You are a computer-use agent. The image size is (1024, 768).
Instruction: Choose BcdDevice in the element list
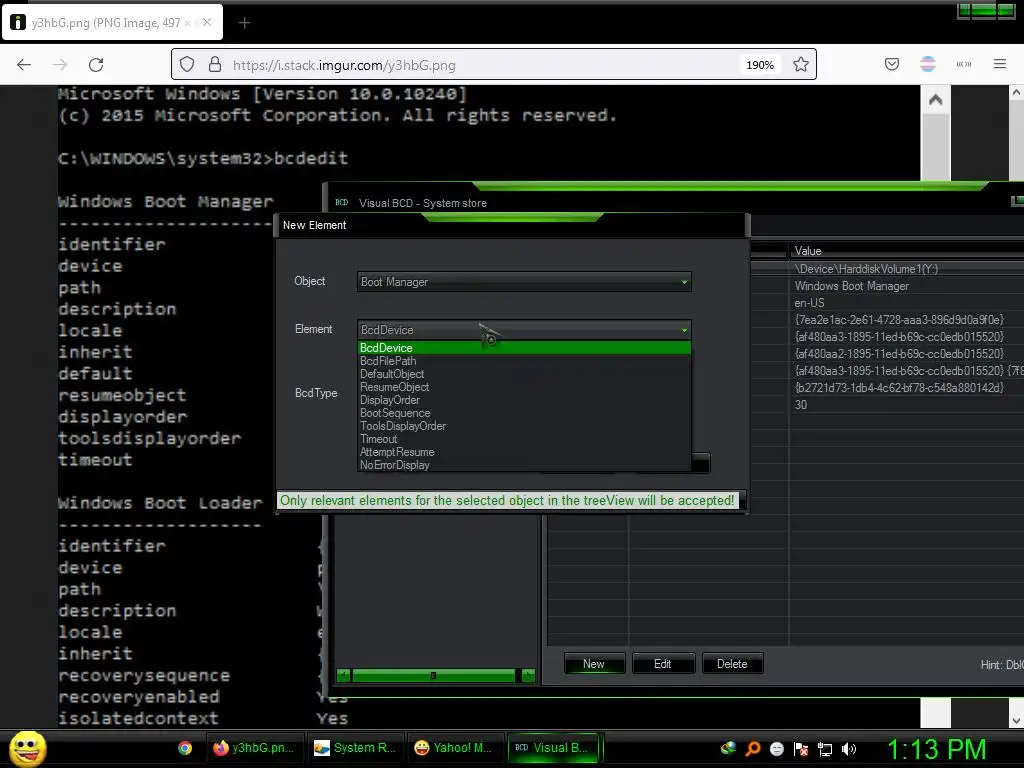coord(524,348)
